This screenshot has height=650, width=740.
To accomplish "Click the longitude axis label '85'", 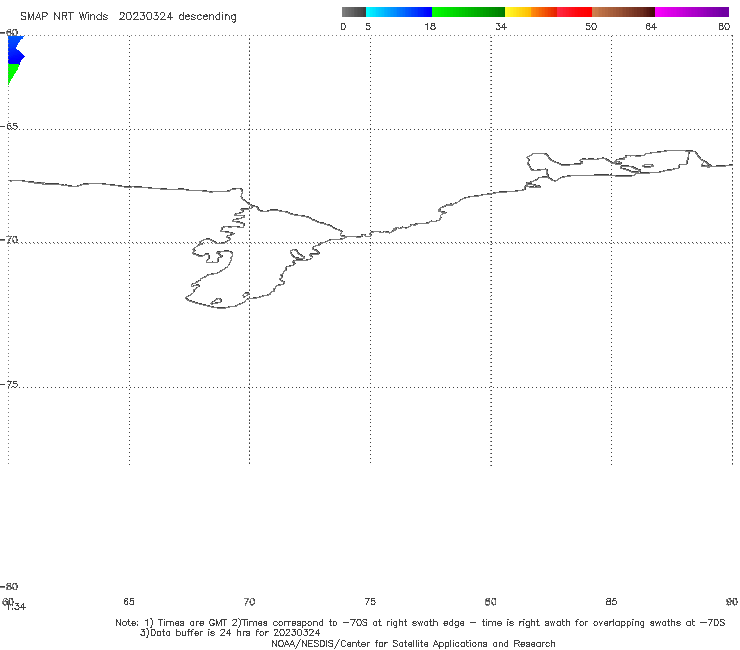I will [611, 601].
